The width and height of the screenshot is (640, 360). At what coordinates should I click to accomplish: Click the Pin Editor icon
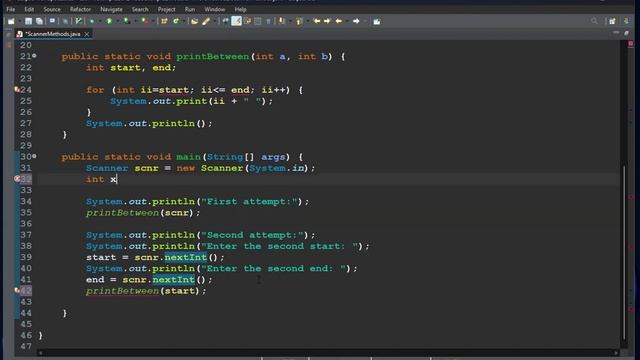[x=376, y=21]
